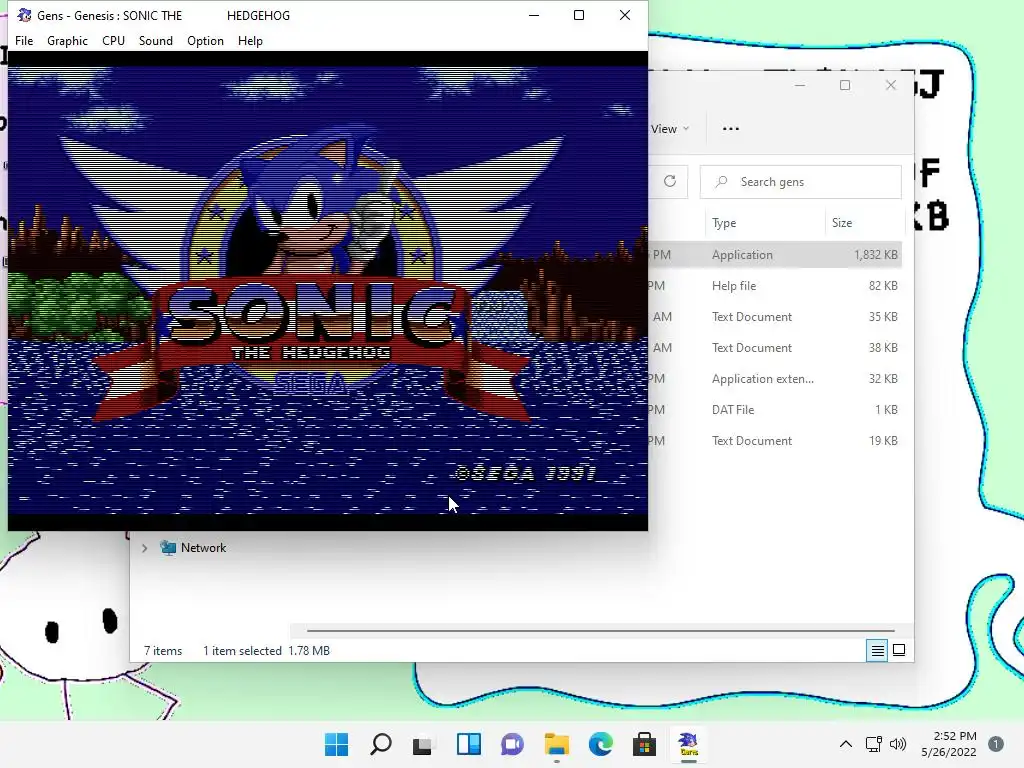Select the Application file row, 1,832 KB
Viewport: 1024px width, 768px height.
click(775, 255)
